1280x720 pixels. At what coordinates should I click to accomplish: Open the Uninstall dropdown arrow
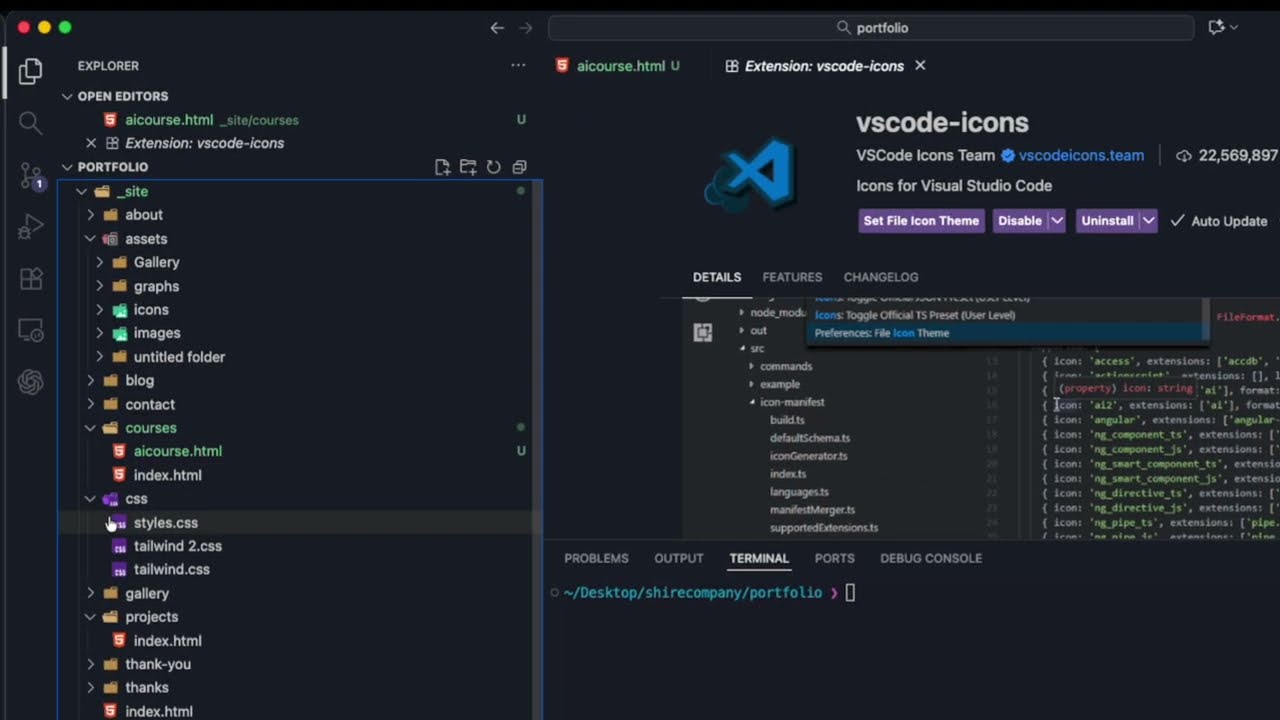point(1148,221)
